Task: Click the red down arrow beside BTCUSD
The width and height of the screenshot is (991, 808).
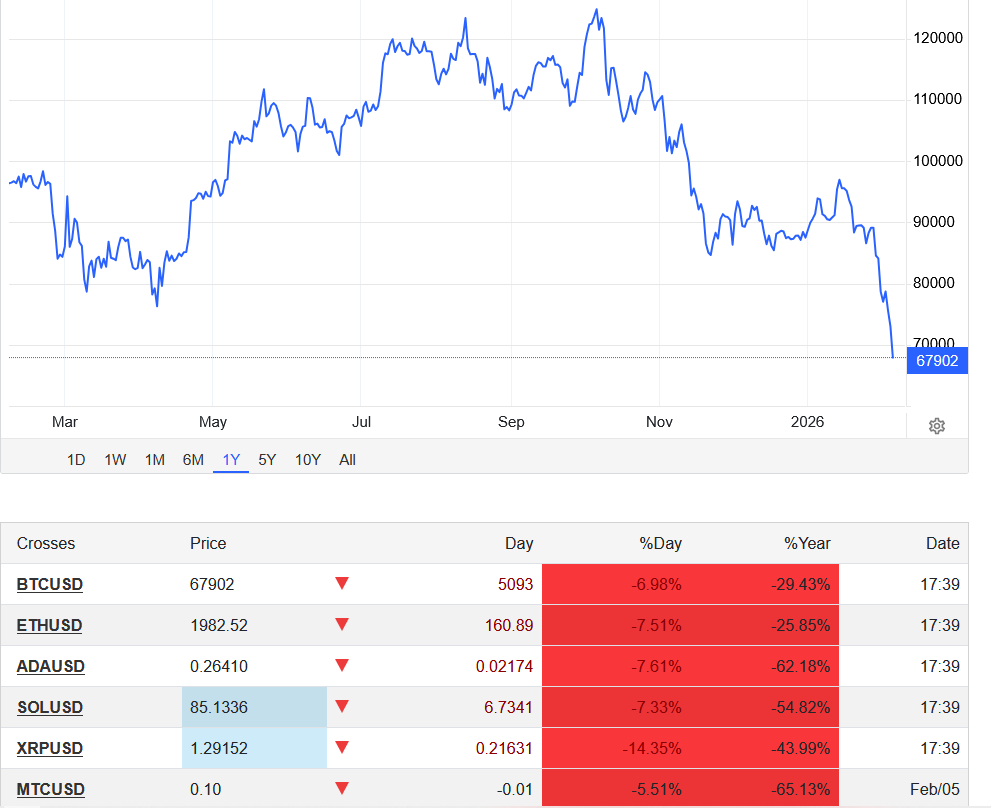Action: point(342,584)
